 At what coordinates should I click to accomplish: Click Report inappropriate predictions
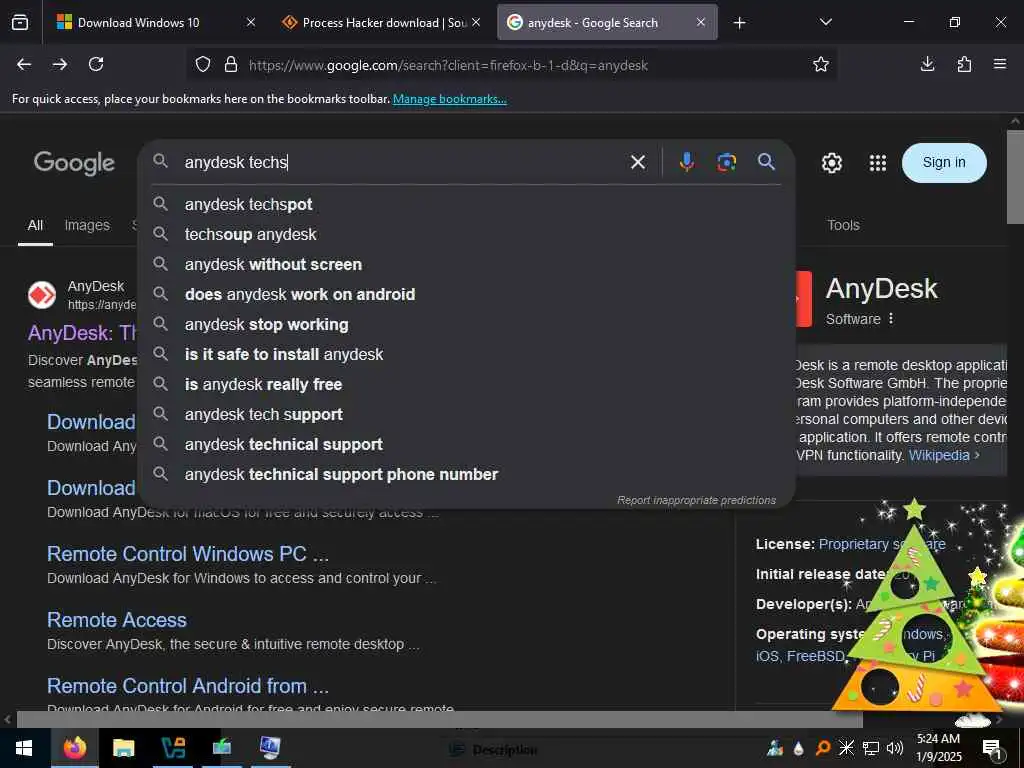(x=696, y=500)
